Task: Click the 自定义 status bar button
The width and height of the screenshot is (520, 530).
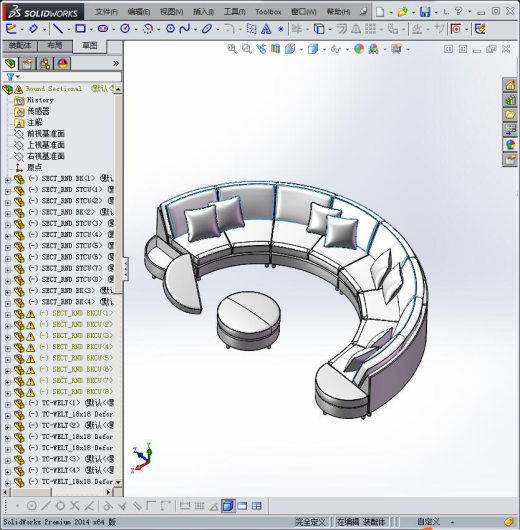Action: click(428, 522)
